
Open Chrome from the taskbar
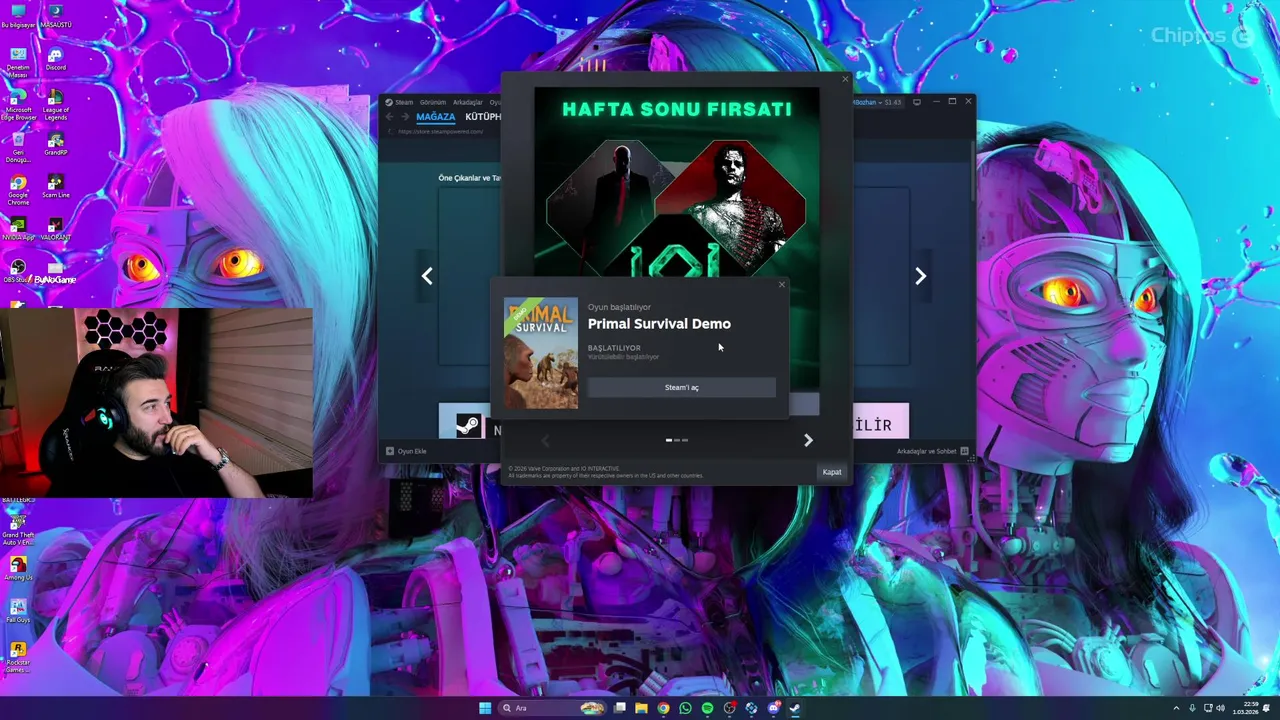point(663,708)
